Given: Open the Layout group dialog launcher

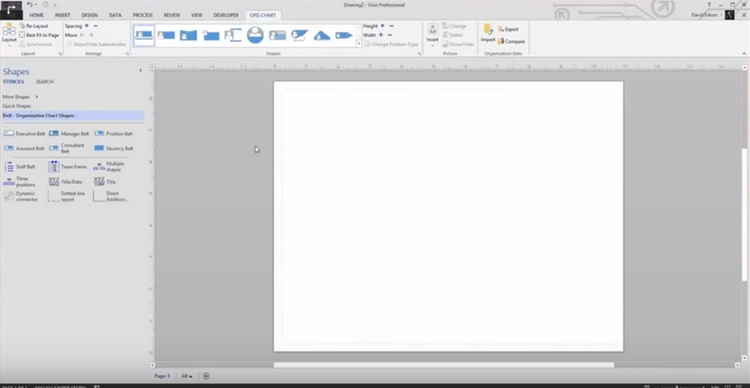Looking at the screenshot, I should point(60,54).
